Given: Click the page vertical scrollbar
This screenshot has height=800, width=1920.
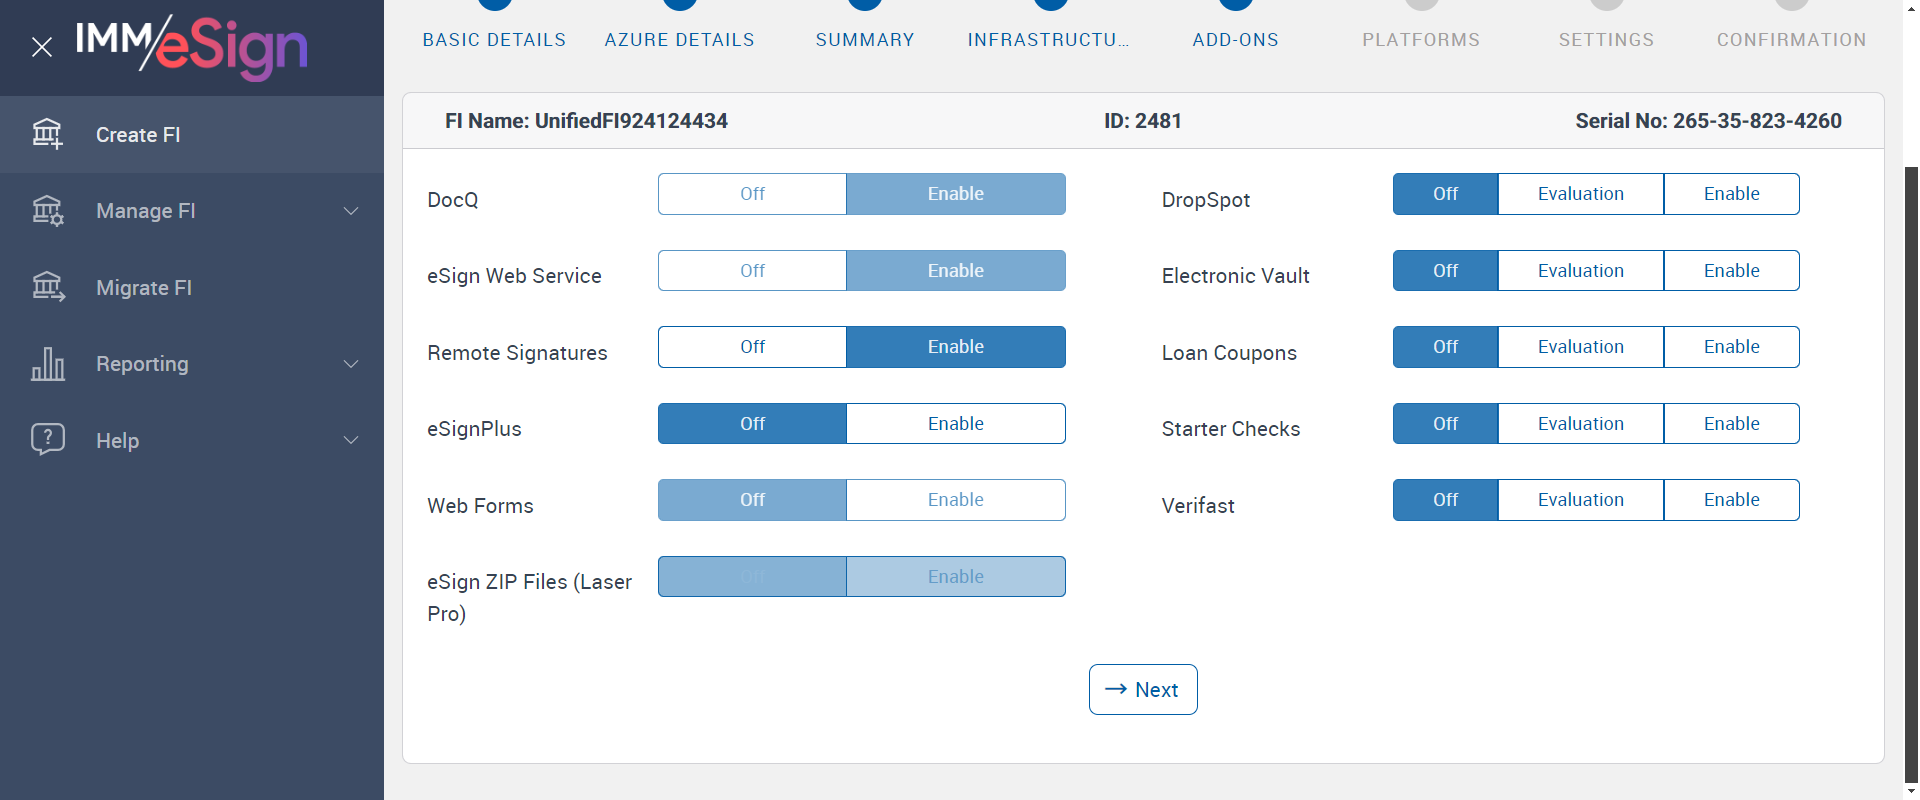Looking at the screenshot, I should [x=1911, y=475].
